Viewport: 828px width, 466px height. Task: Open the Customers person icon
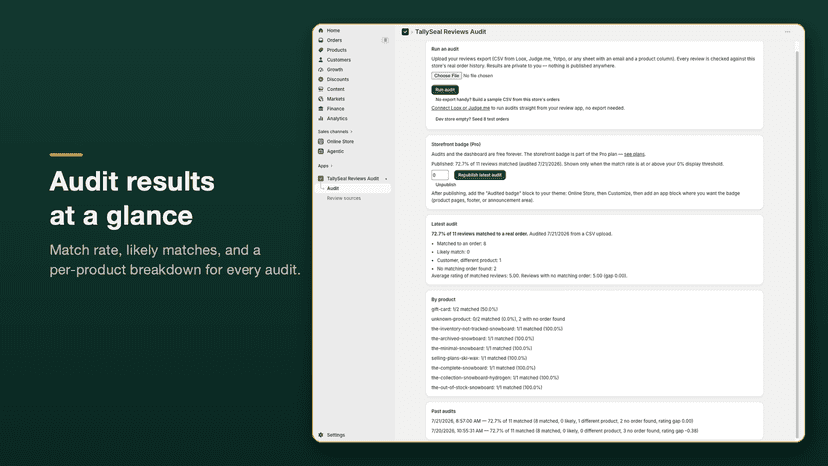pos(321,60)
